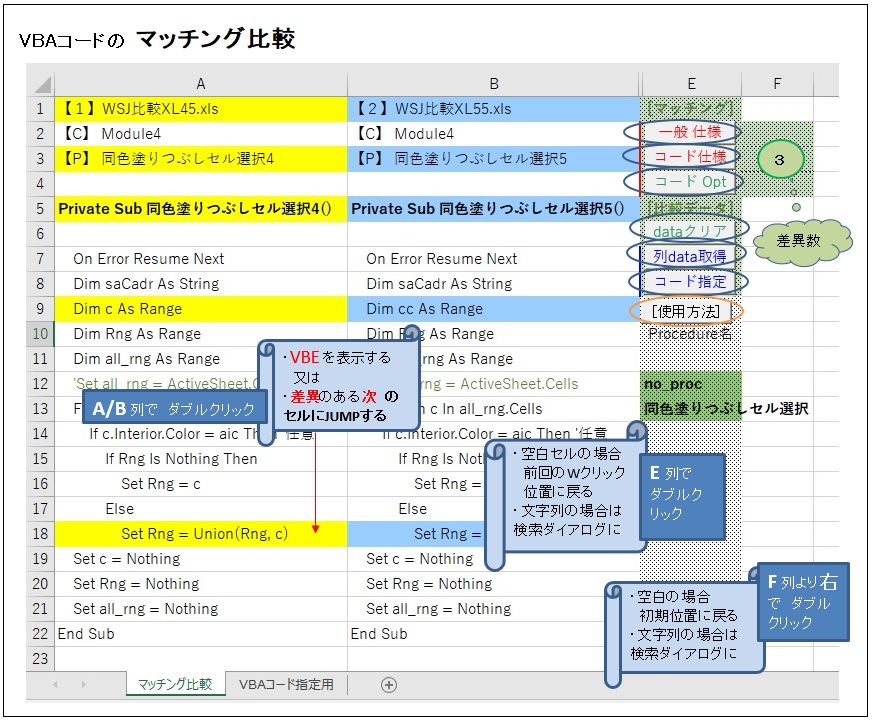873x722 pixels.
Task: Click next sheet navigation arrow
Action: (85, 685)
